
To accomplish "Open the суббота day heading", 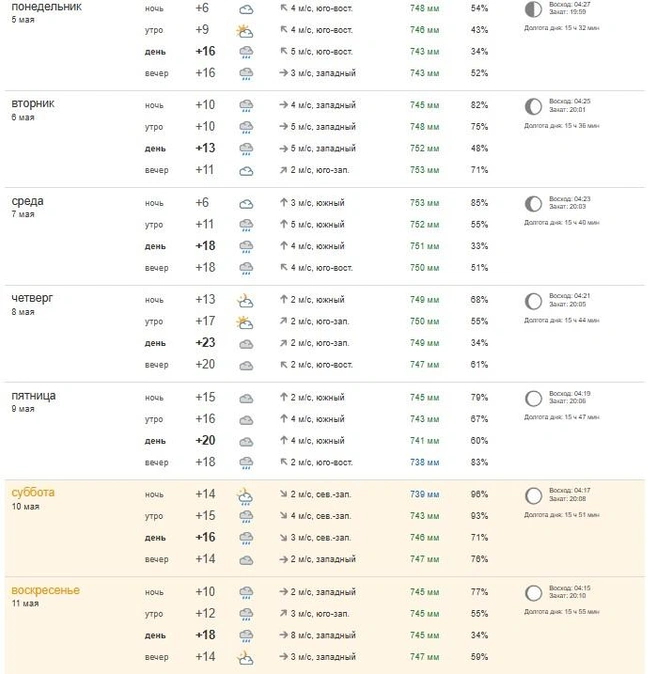I will (x=33, y=492).
